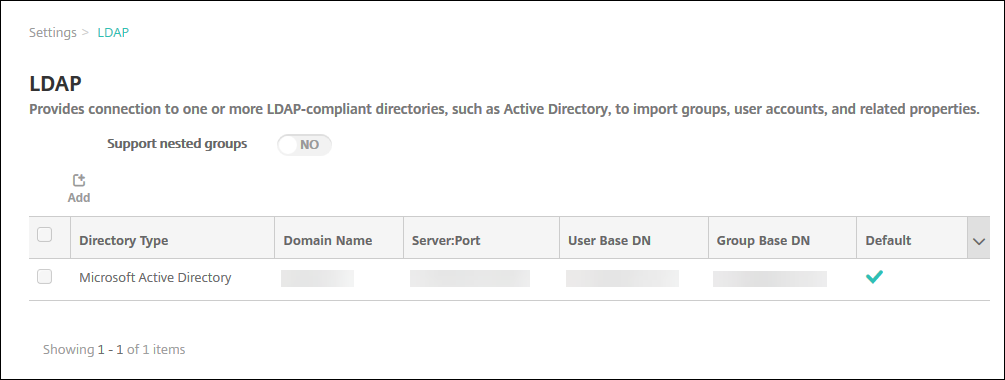Click the Add directory icon
Screen dimensions: 1005x380
(79, 181)
